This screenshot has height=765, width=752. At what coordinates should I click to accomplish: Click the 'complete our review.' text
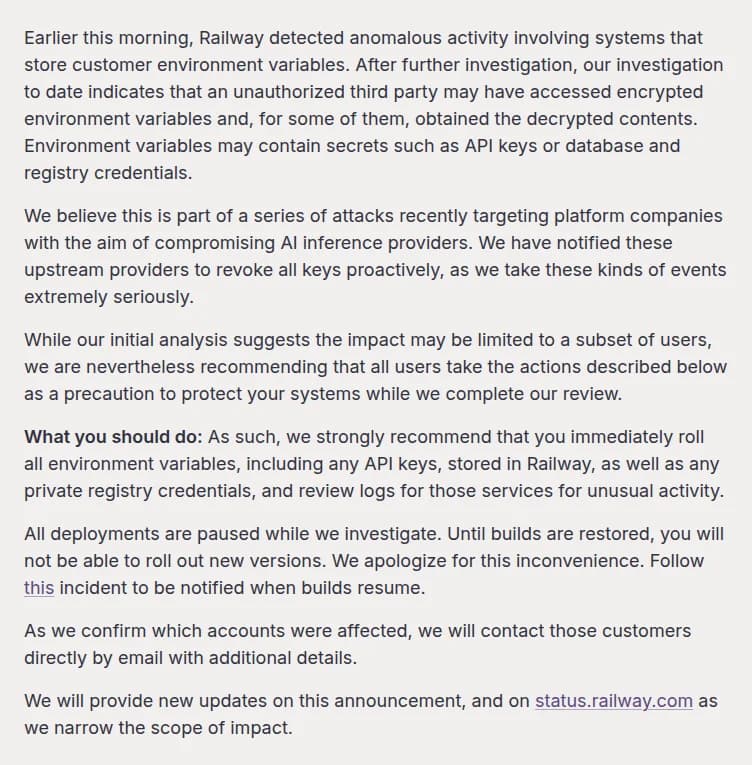[534, 394]
